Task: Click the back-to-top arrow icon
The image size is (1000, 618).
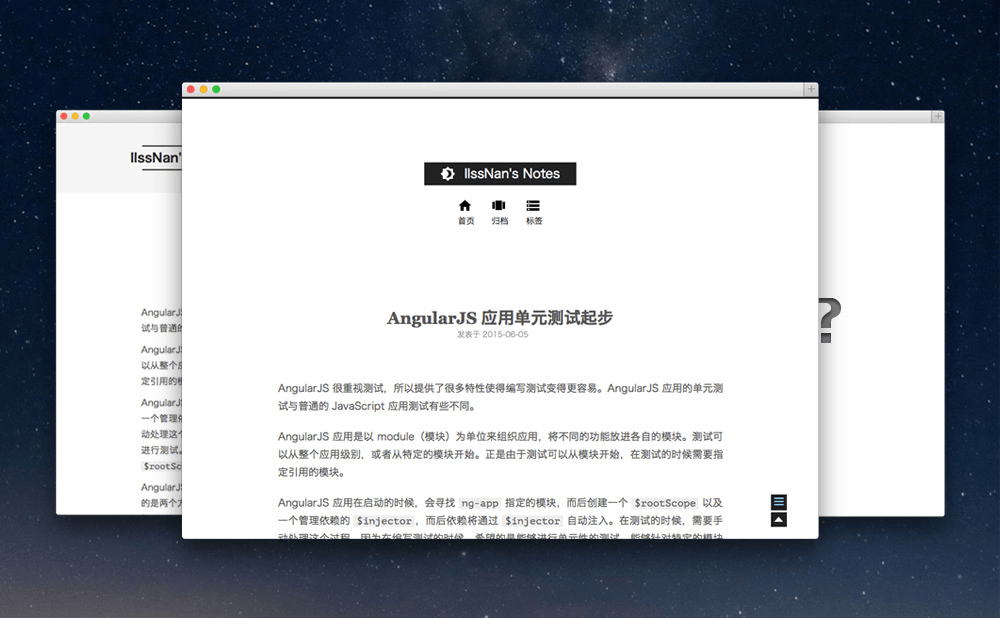Action: pyautogui.click(x=778, y=520)
